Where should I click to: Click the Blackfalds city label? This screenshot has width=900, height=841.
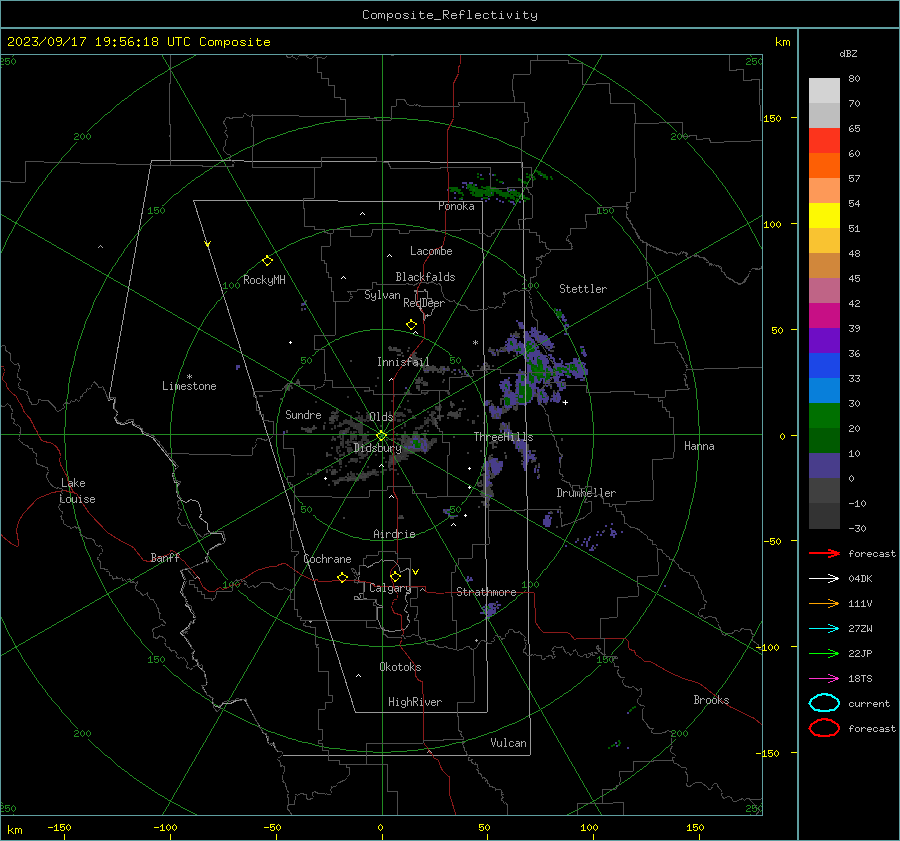[425, 277]
